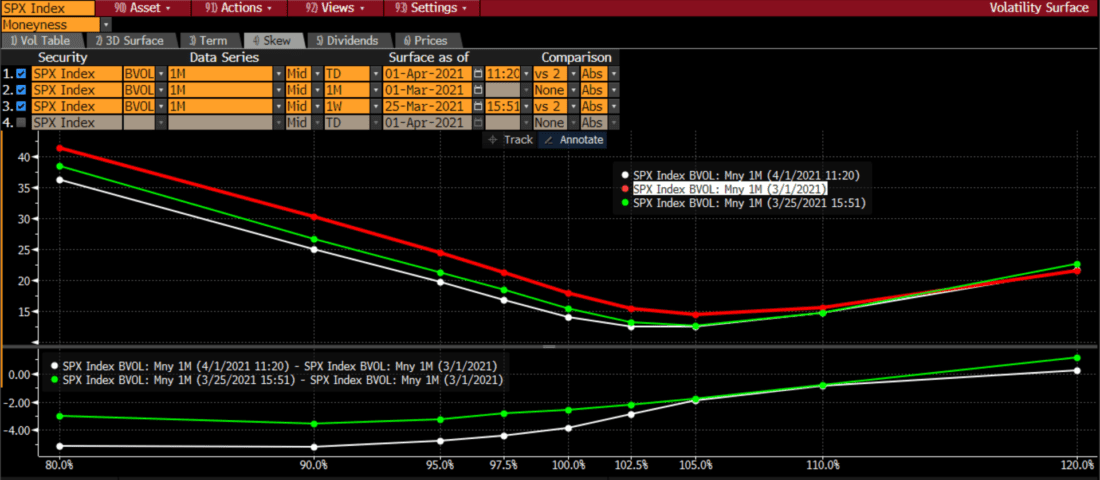
Task: Expand row 1 1M data series dropdown
Action: coord(277,73)
